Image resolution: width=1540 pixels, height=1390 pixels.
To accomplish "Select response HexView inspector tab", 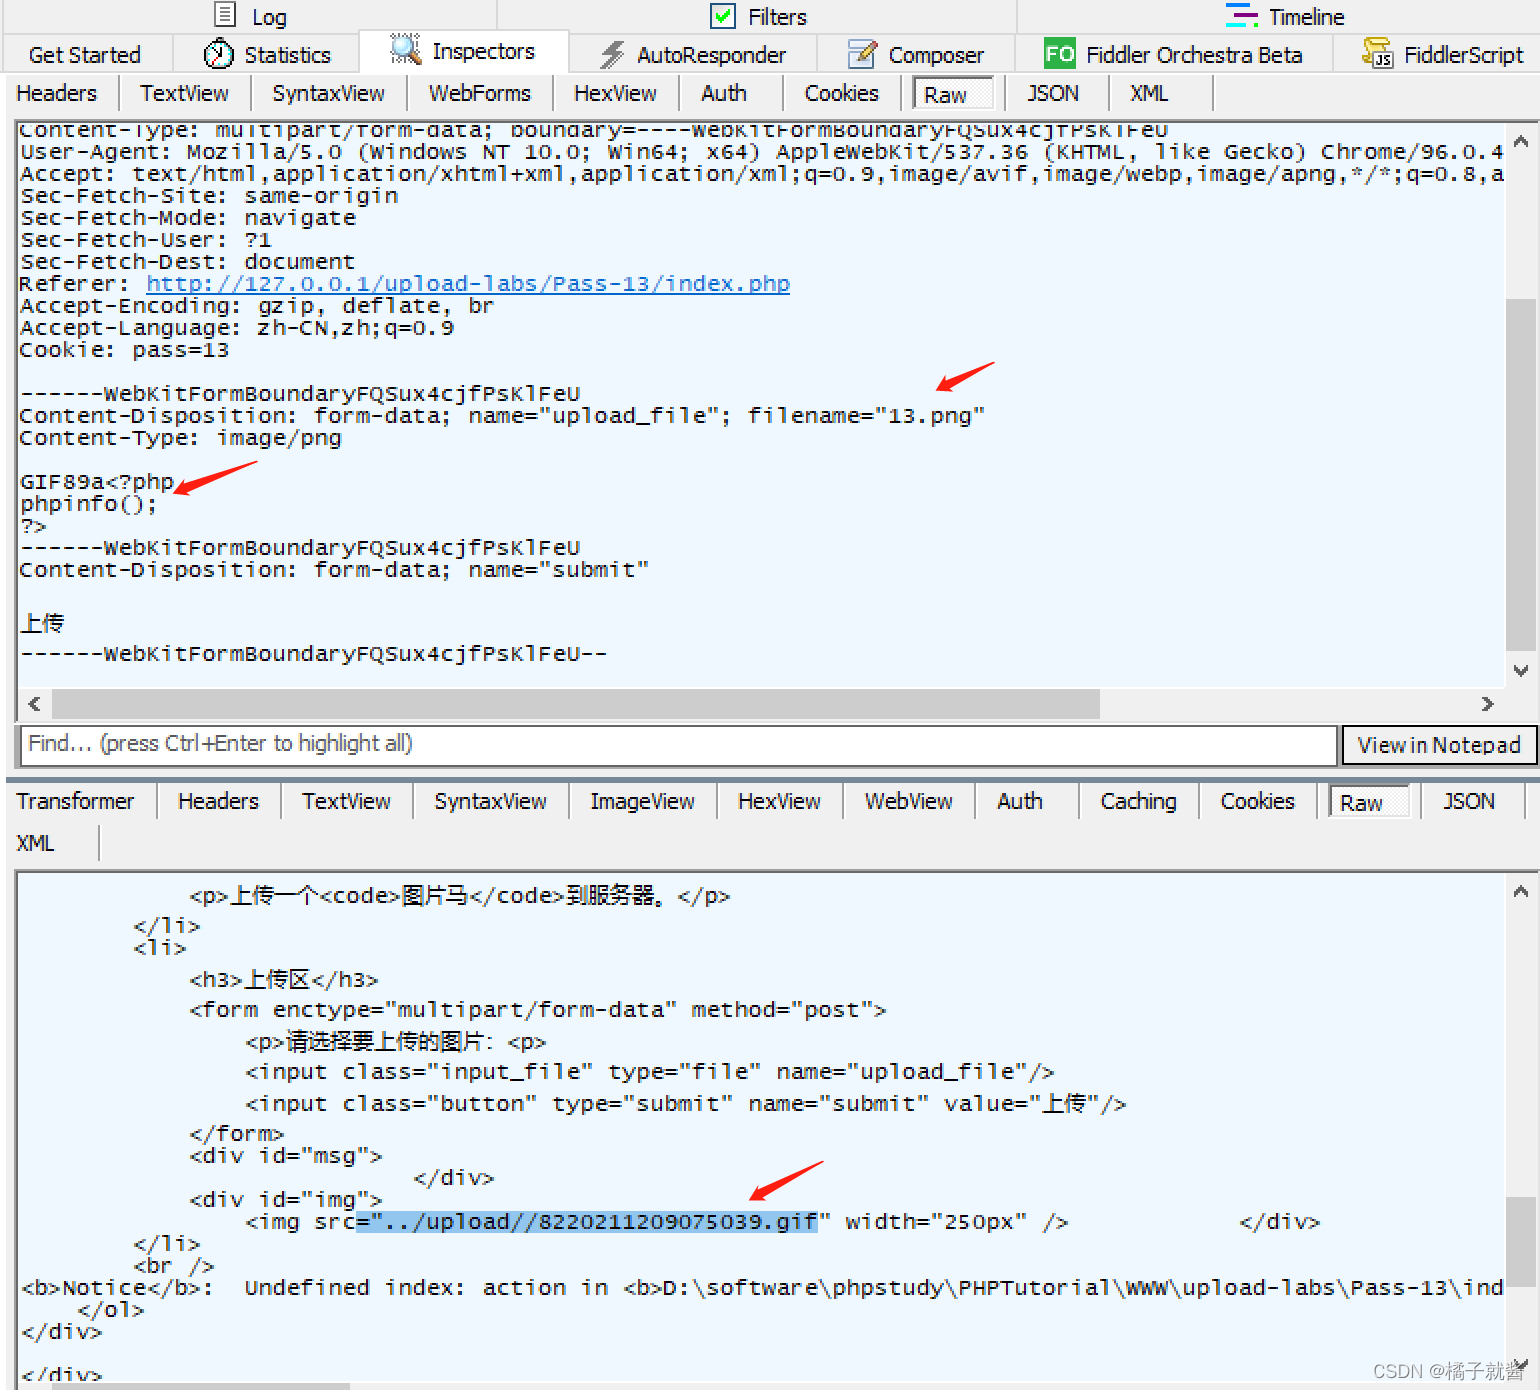I will coord(779,801).
